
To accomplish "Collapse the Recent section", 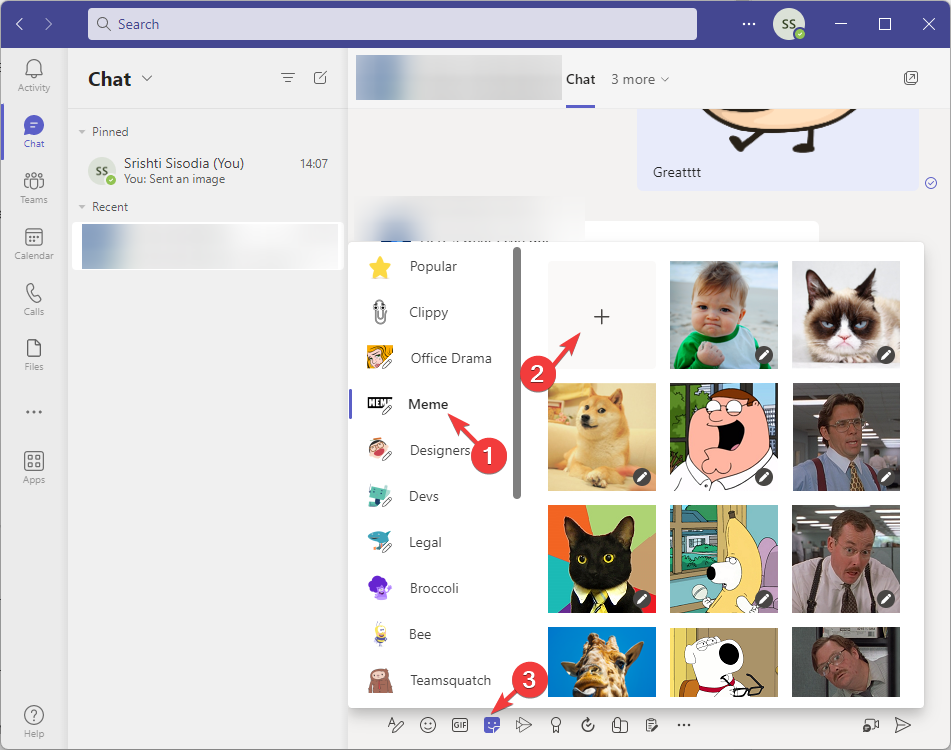I will 82,207.
